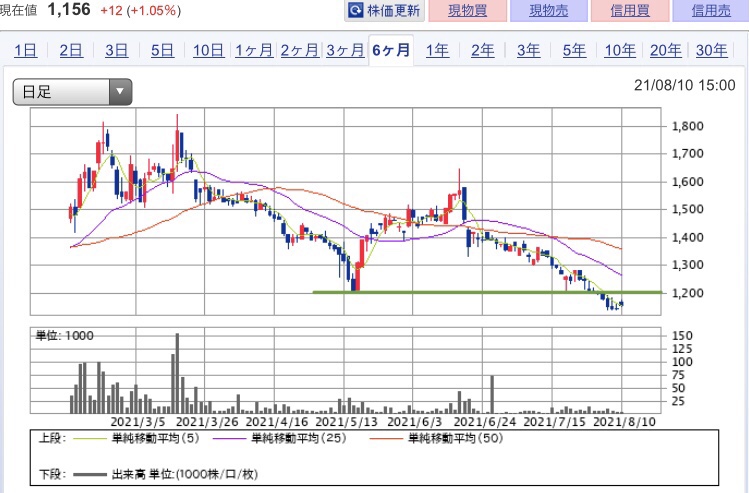Switch chart range to 5日
Viewport: 749px width, 493px height.
[162, 50]
